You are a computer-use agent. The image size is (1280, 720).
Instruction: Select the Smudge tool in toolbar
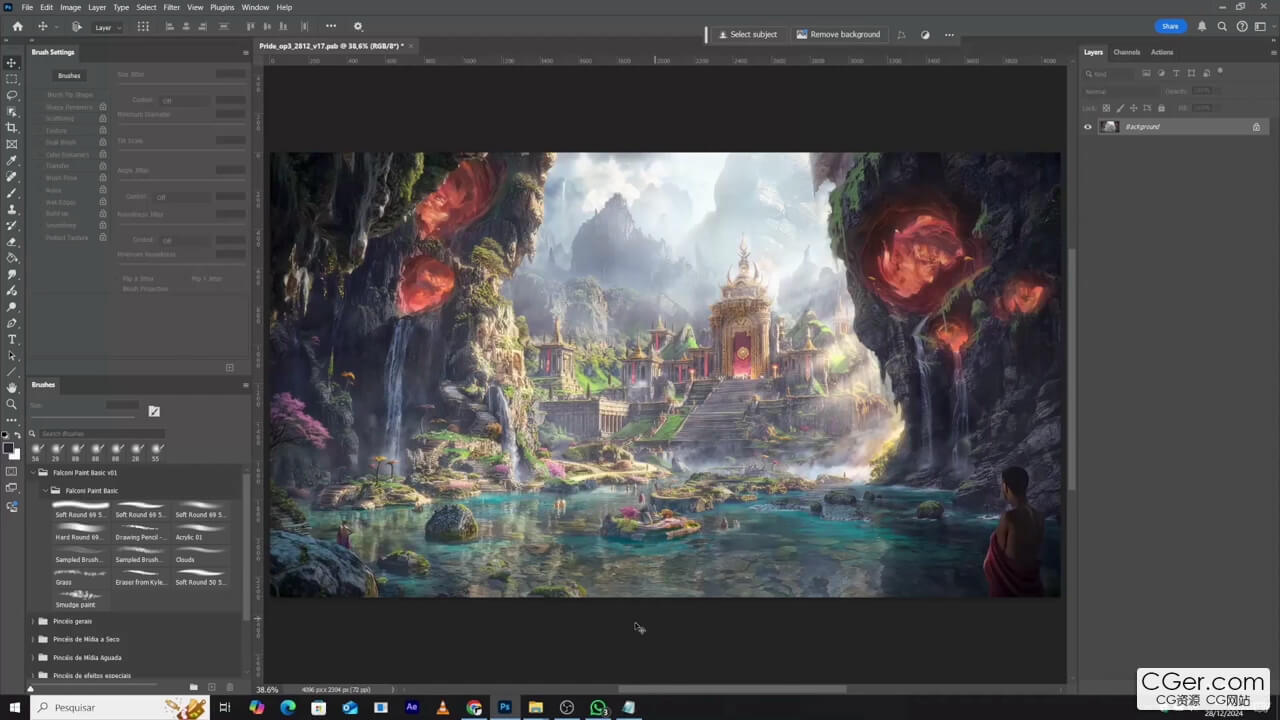point(12,274)
